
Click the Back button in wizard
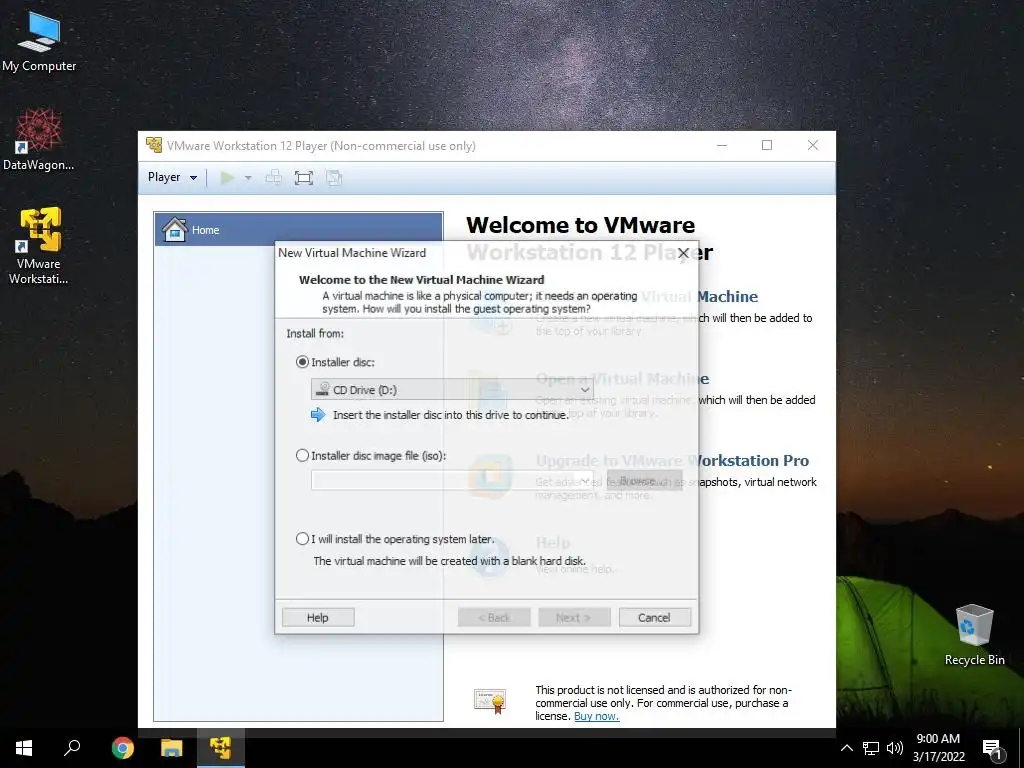click(x=494, y=617)
